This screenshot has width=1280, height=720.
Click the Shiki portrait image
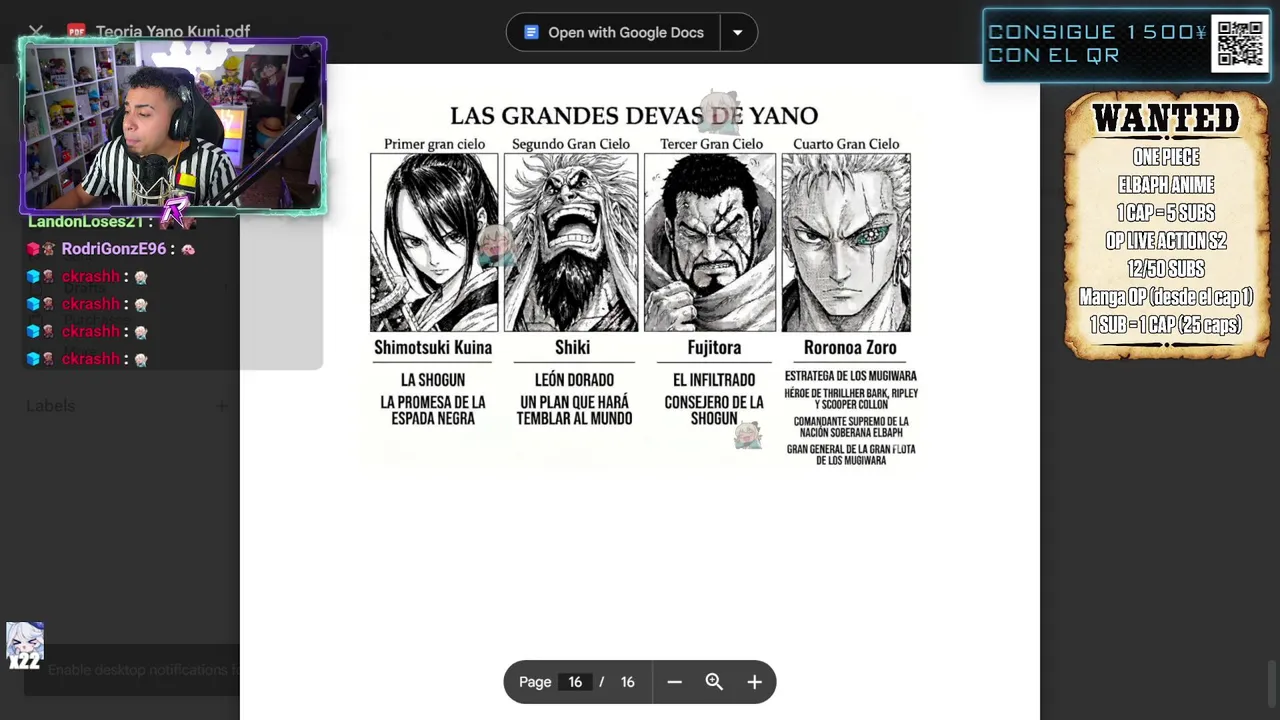coord(571,242)
